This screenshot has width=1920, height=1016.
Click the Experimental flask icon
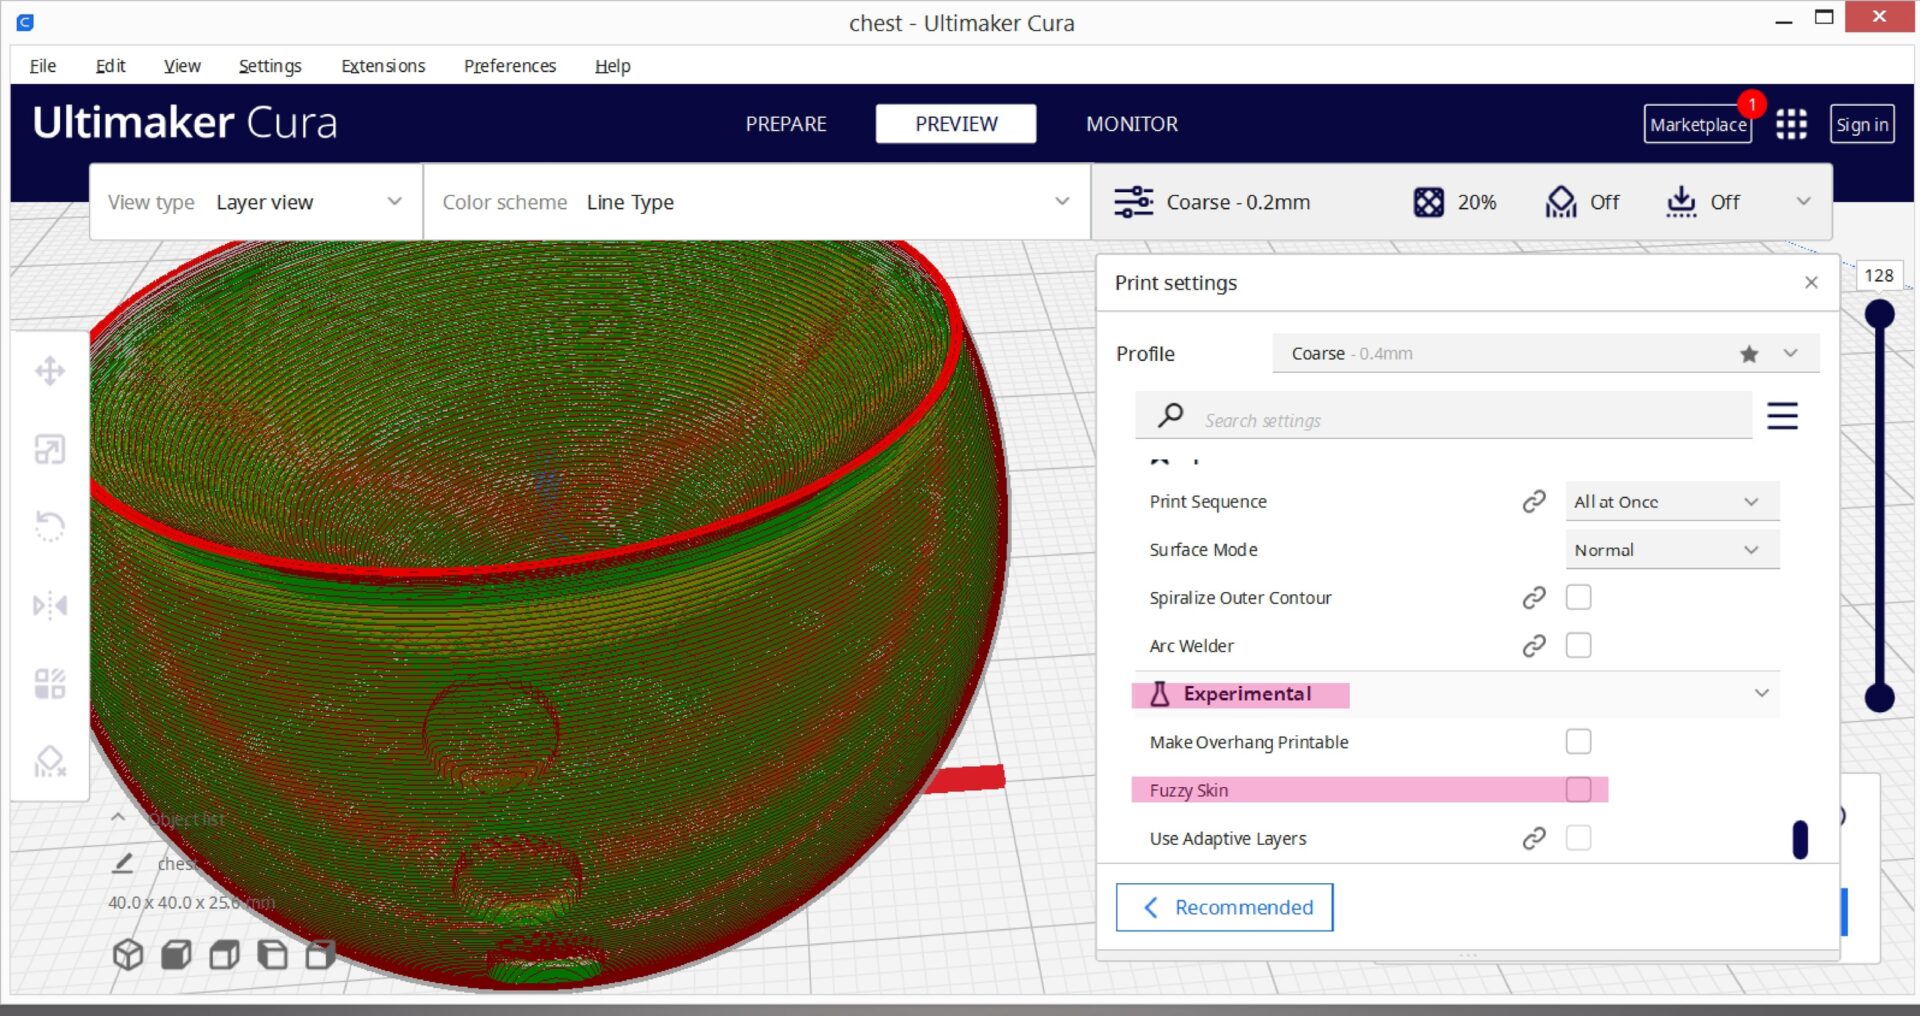[1160, 694]
